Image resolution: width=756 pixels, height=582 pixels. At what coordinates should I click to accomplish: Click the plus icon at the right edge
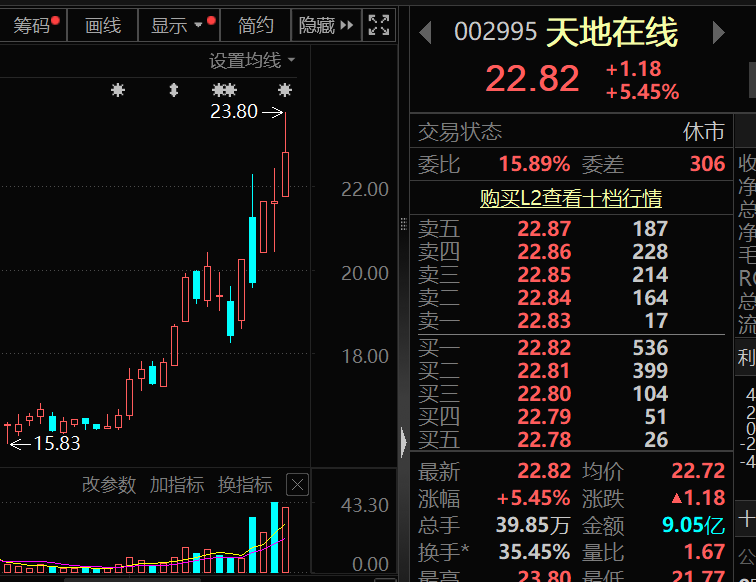coord(746,519)
